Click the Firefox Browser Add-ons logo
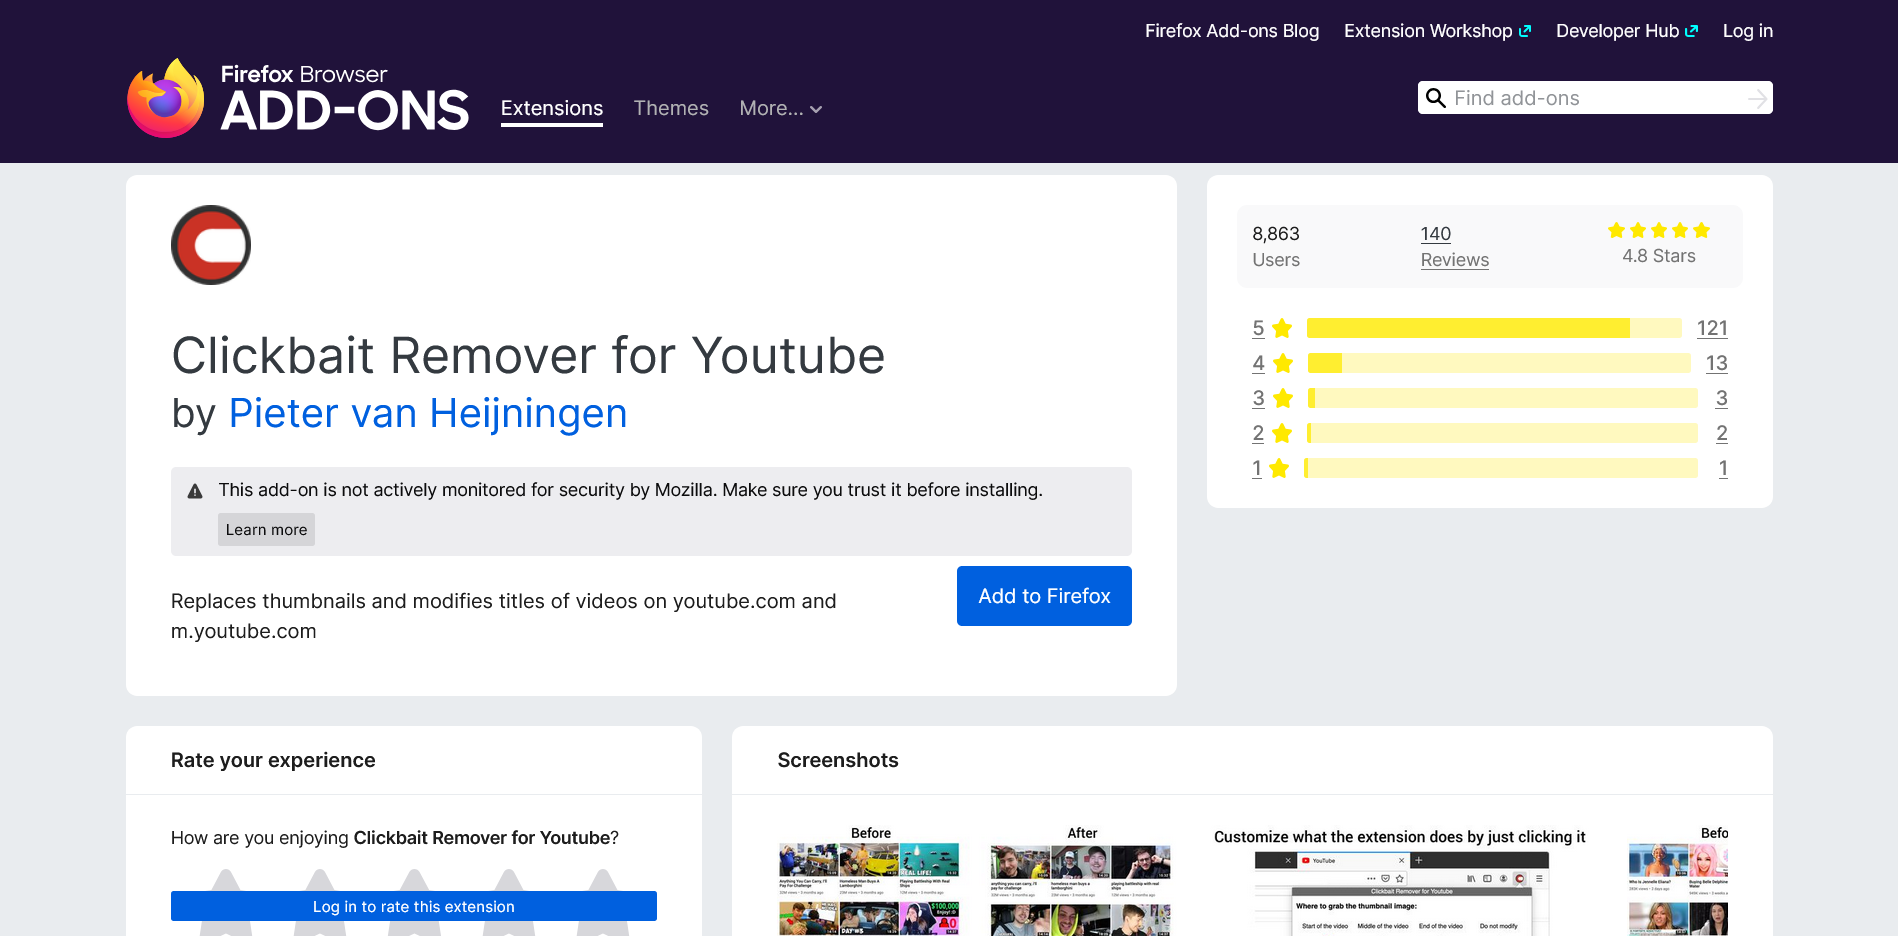Viewport: 1898px width, 936px height. pyautogui.click(x=298, y=98)
